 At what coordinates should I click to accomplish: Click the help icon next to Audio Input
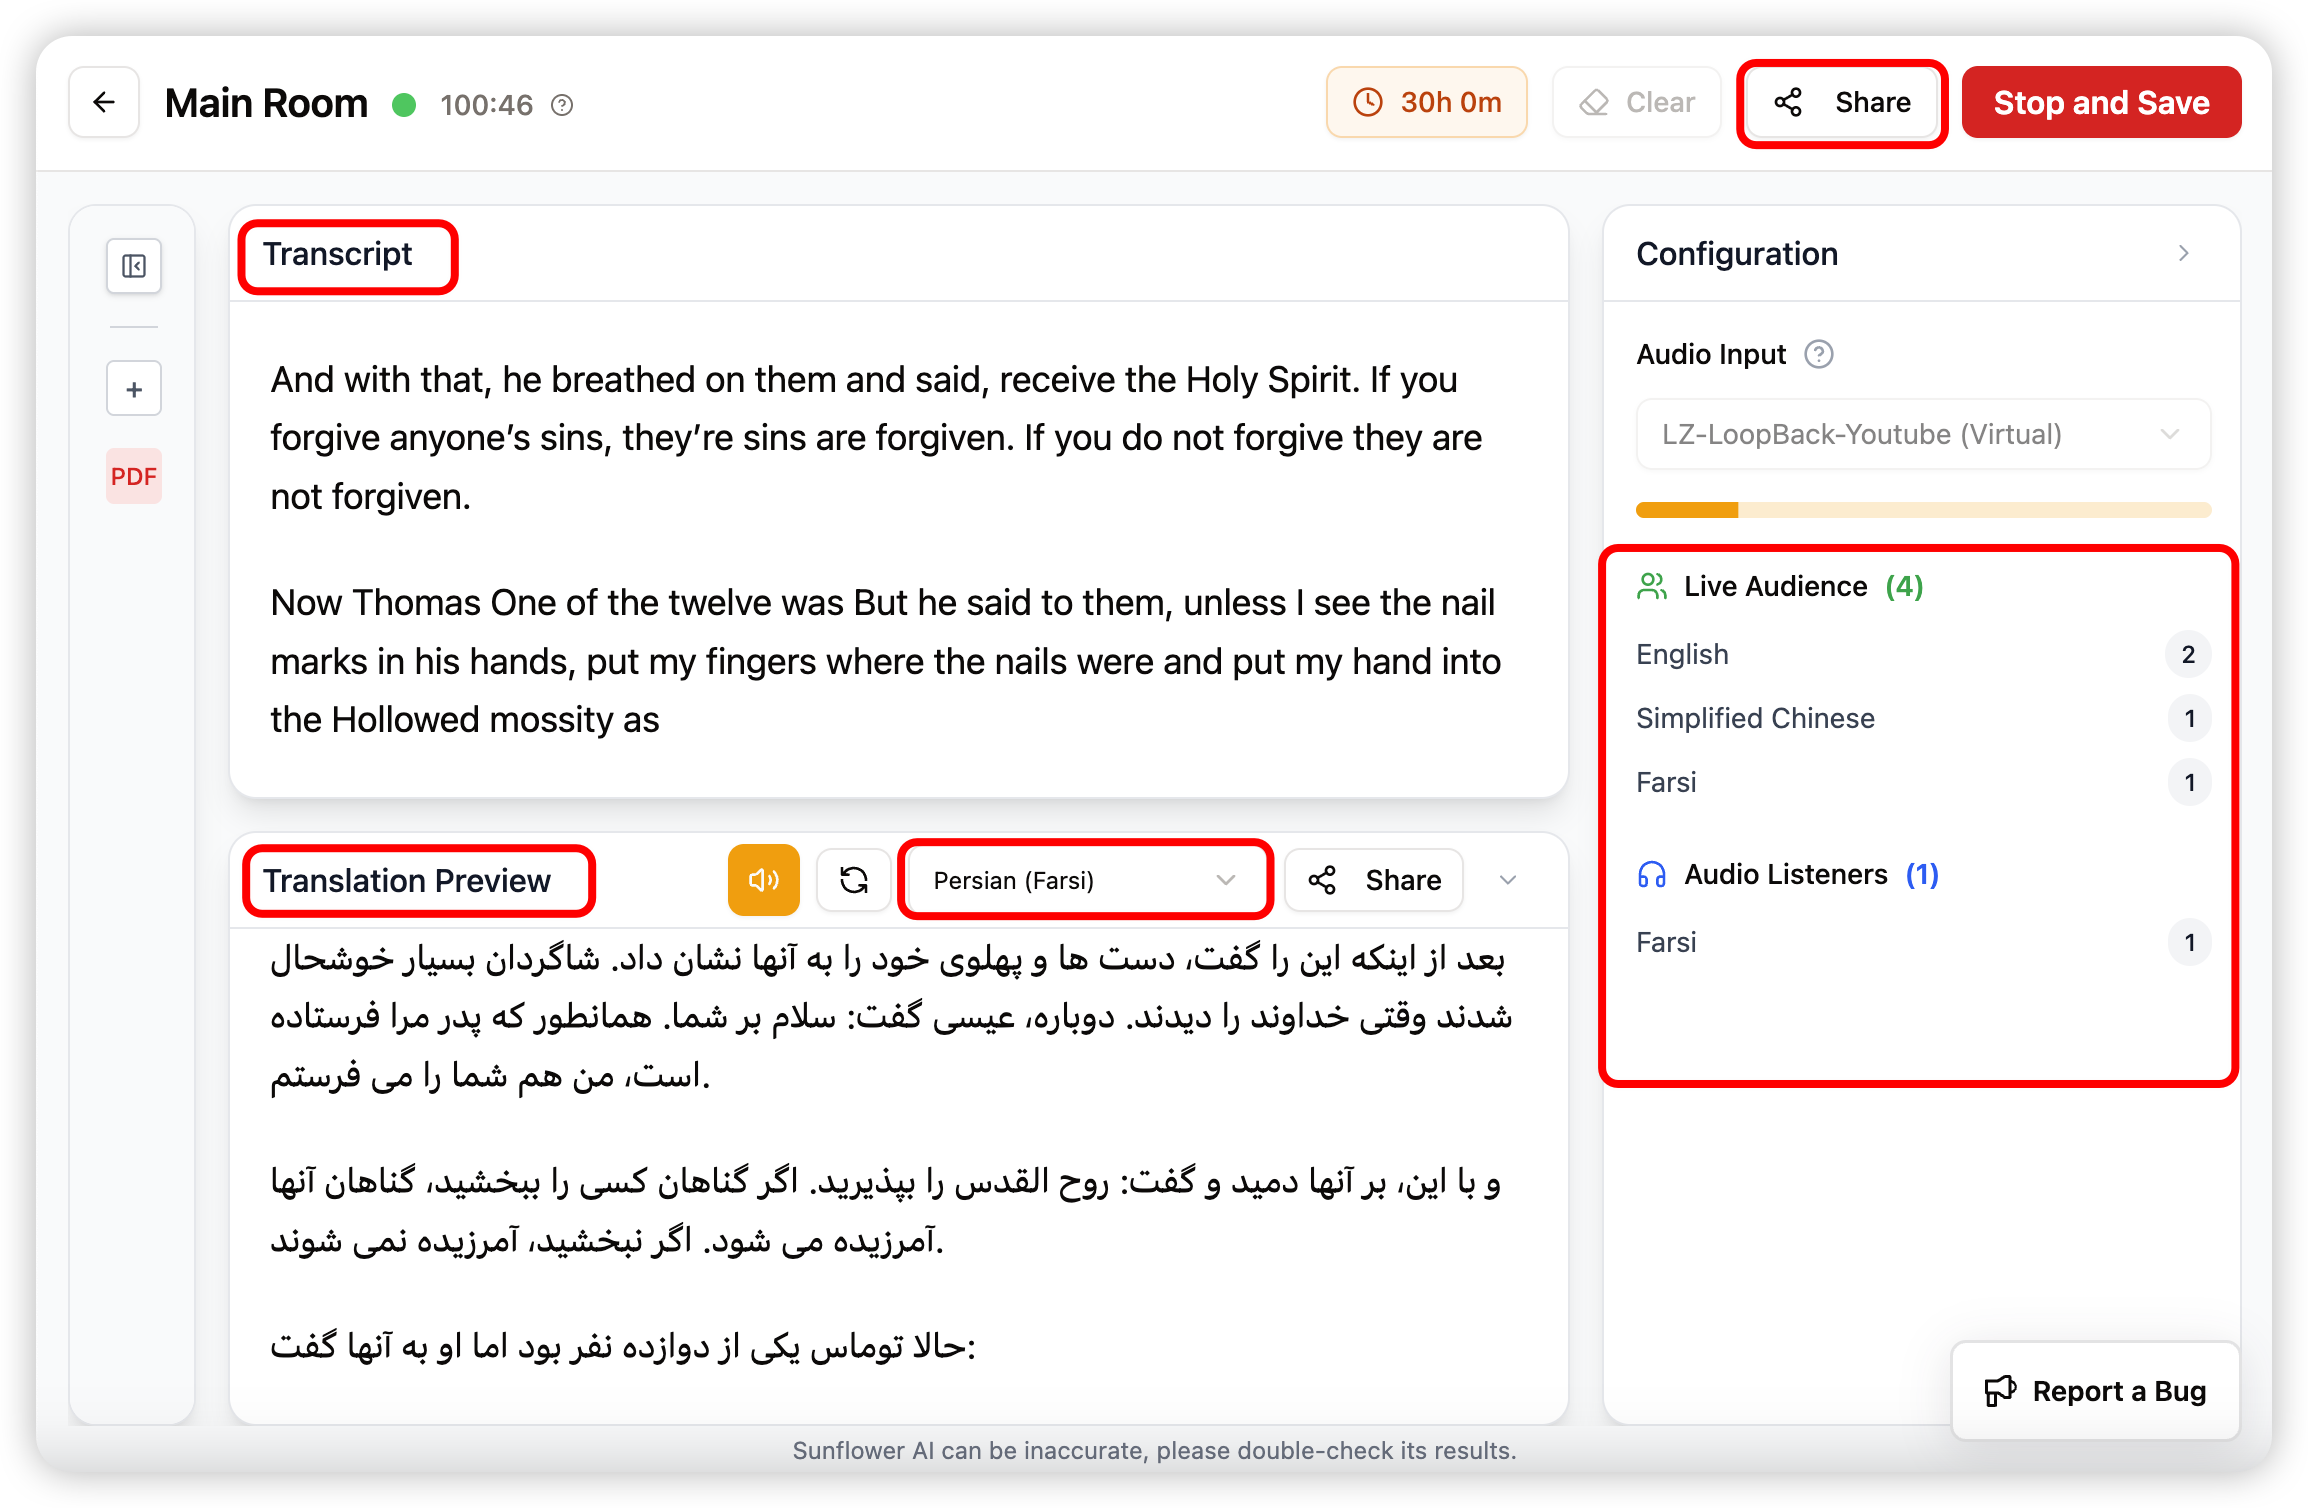[x=1818, y=354]
